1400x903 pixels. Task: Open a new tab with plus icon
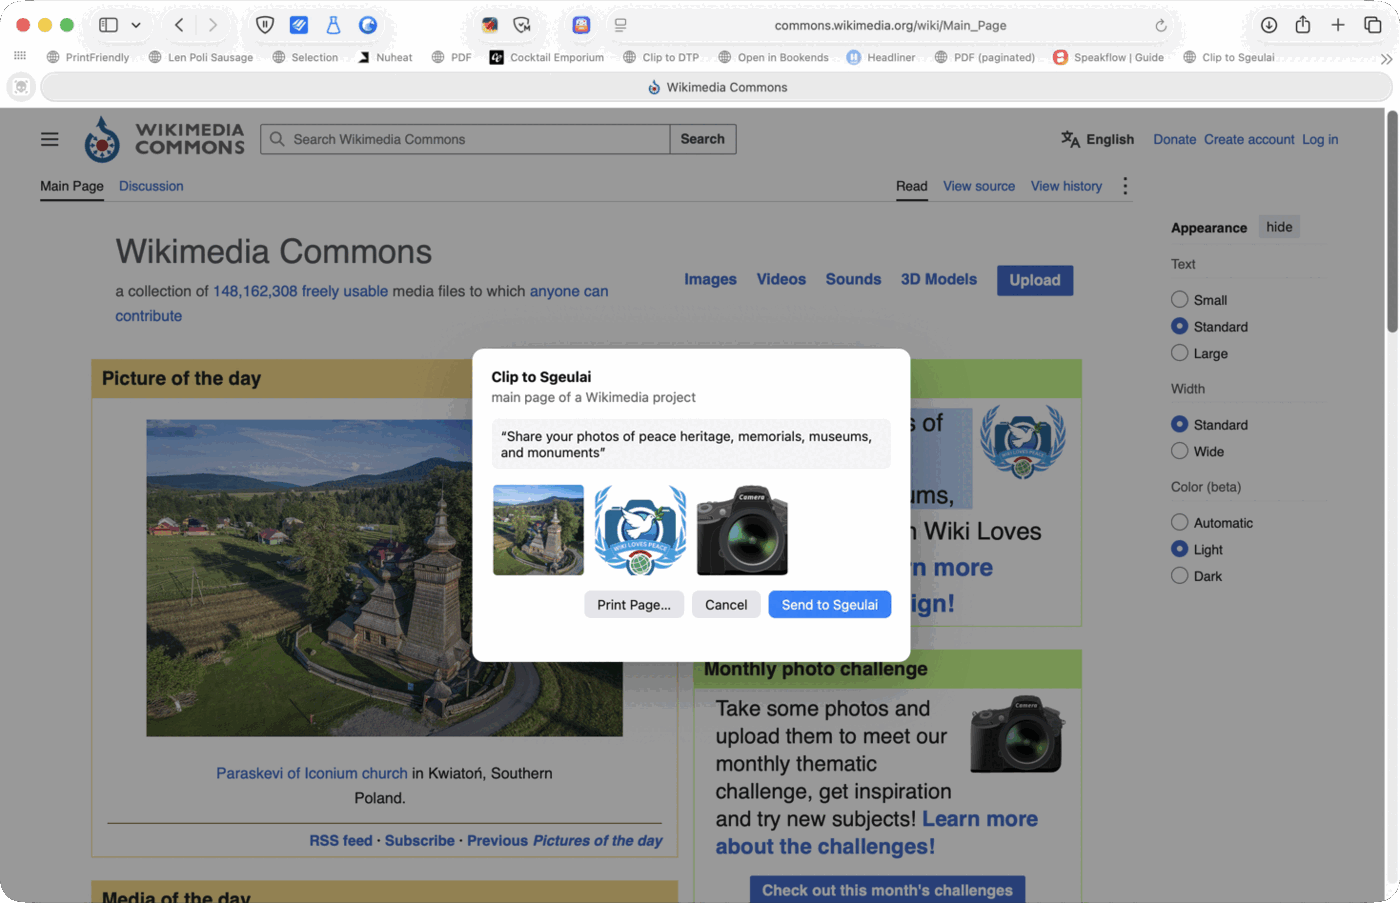1338,25
